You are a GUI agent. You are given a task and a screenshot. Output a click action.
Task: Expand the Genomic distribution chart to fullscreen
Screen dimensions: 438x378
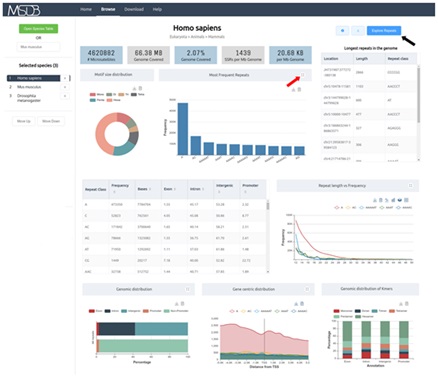click(x=188, y=289)
